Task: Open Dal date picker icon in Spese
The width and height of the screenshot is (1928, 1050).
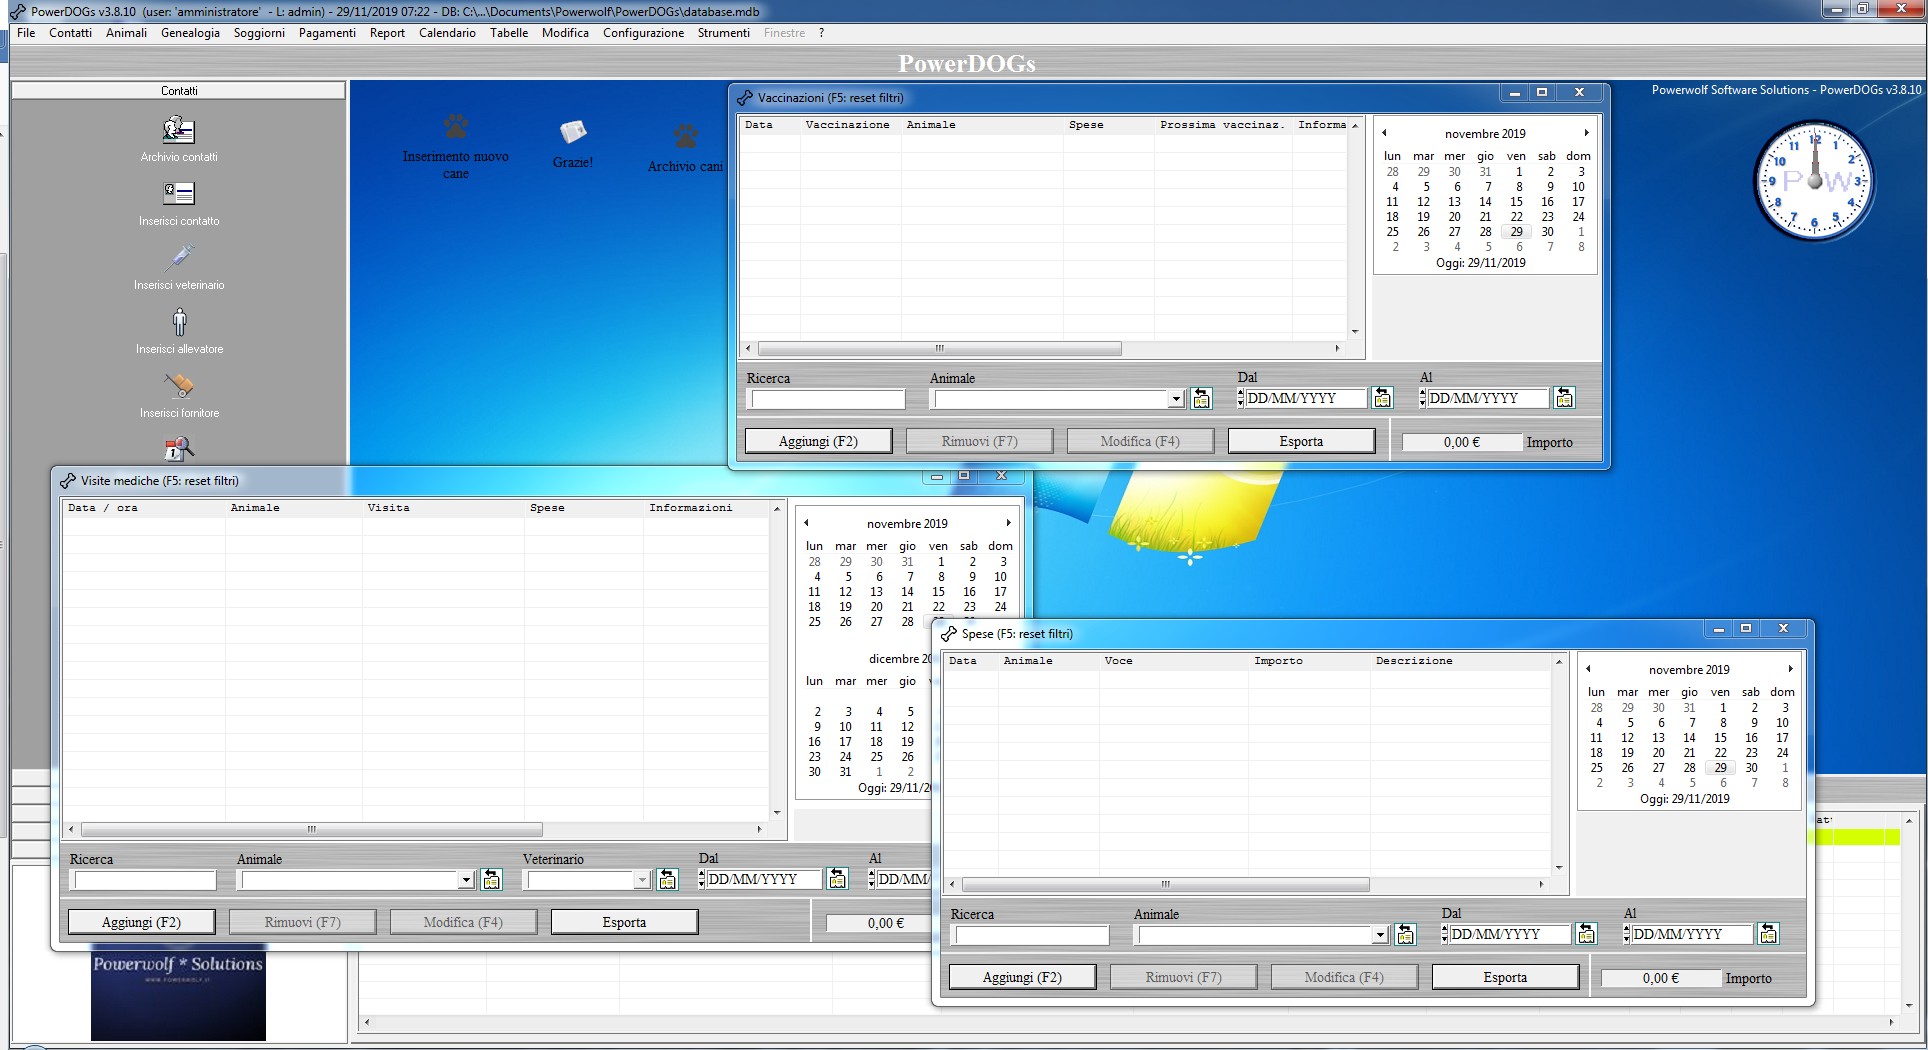Action: click(1586, 934)
